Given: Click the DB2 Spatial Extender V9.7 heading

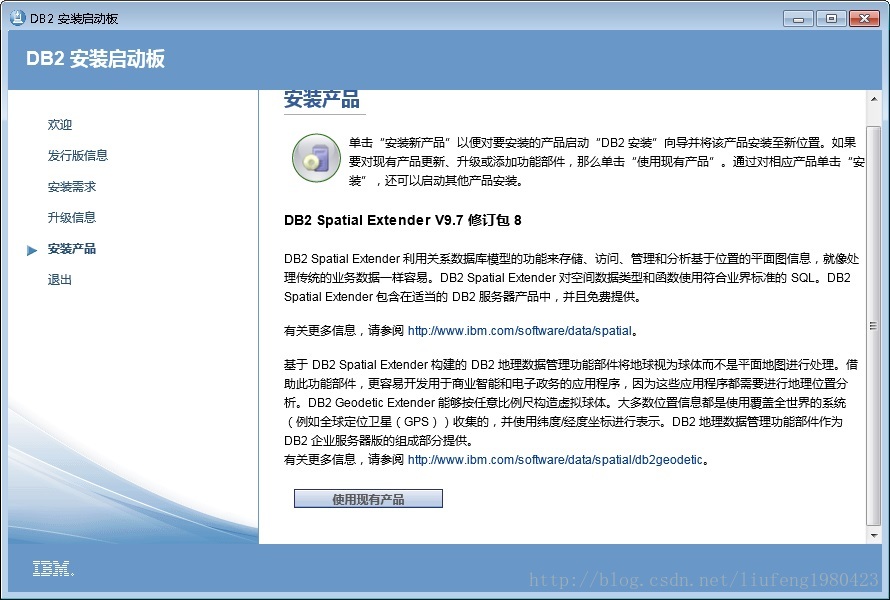Looking at the screenshot, I should click(x=402, y=220).
